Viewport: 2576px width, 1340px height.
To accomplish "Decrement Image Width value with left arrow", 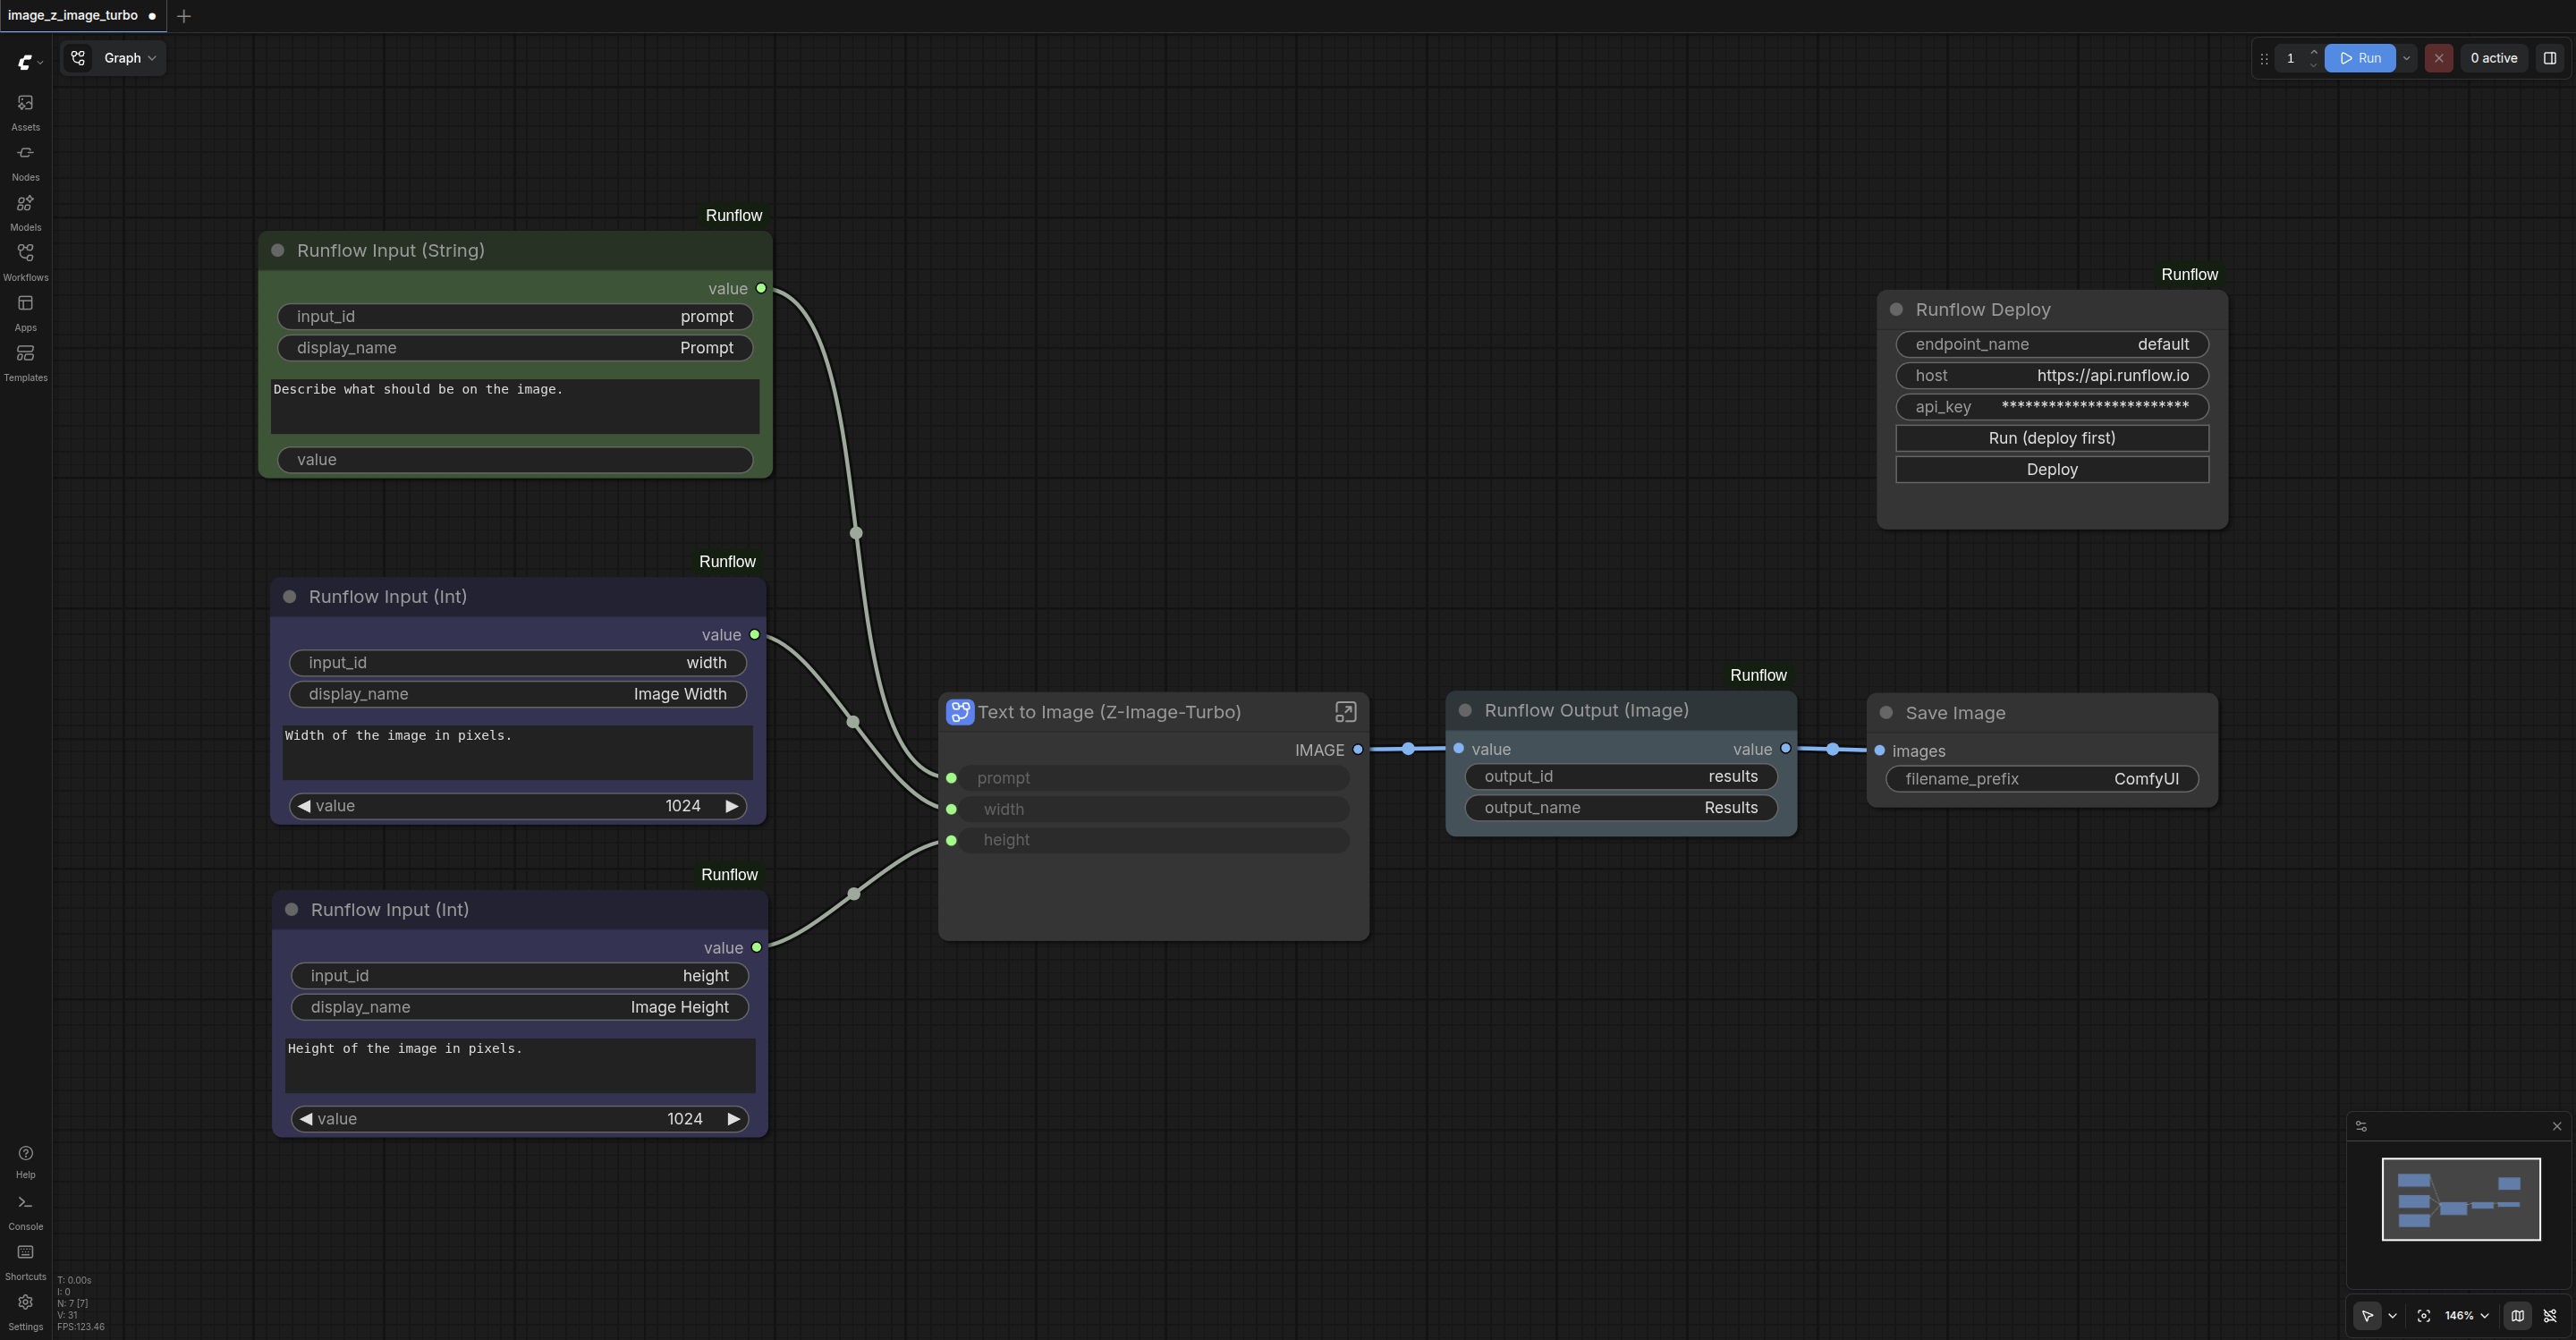I will point(303,806).
